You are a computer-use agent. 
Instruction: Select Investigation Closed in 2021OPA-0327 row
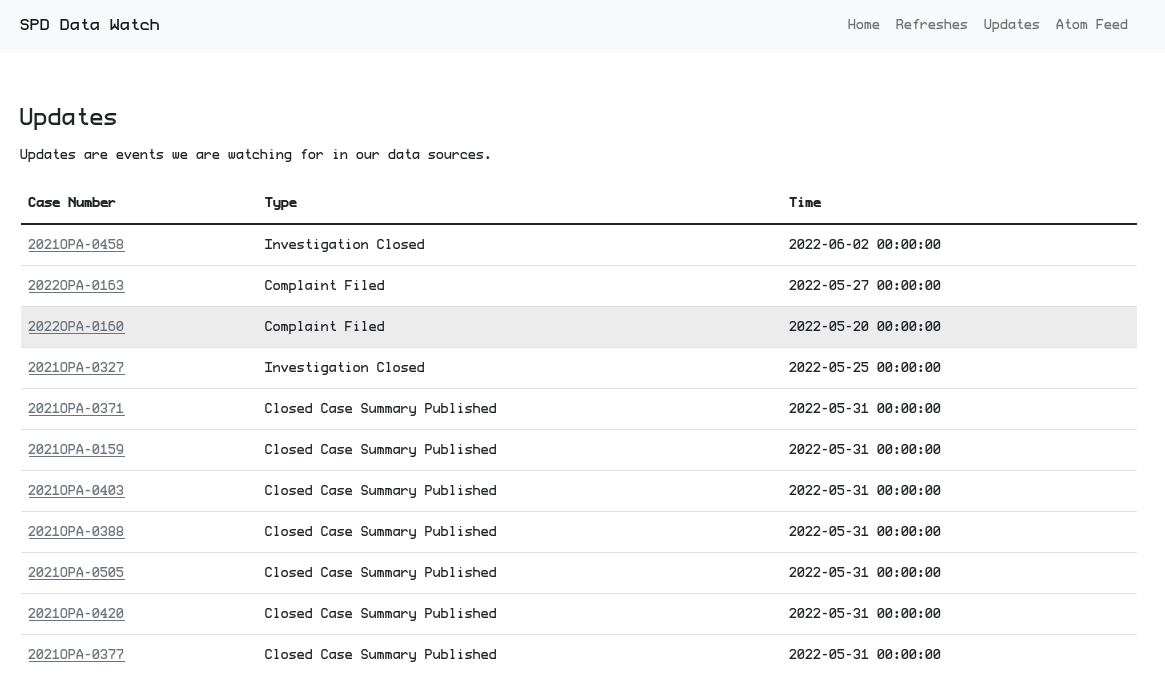click(x=344, y=367)
